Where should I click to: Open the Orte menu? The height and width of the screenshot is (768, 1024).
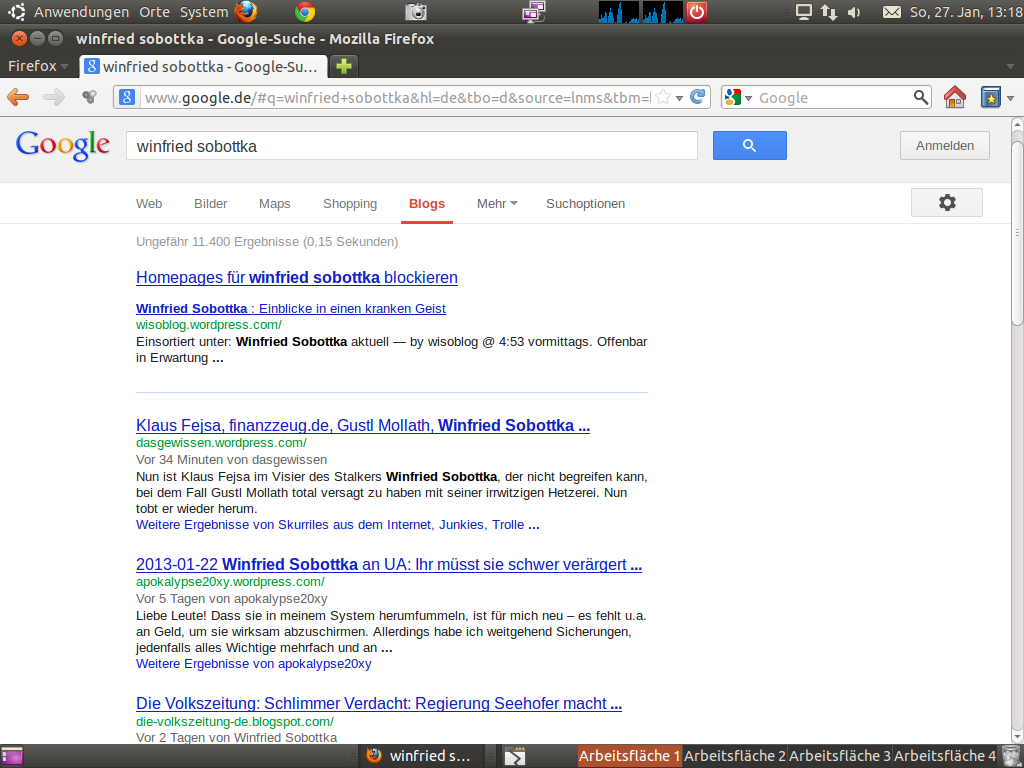154,12
